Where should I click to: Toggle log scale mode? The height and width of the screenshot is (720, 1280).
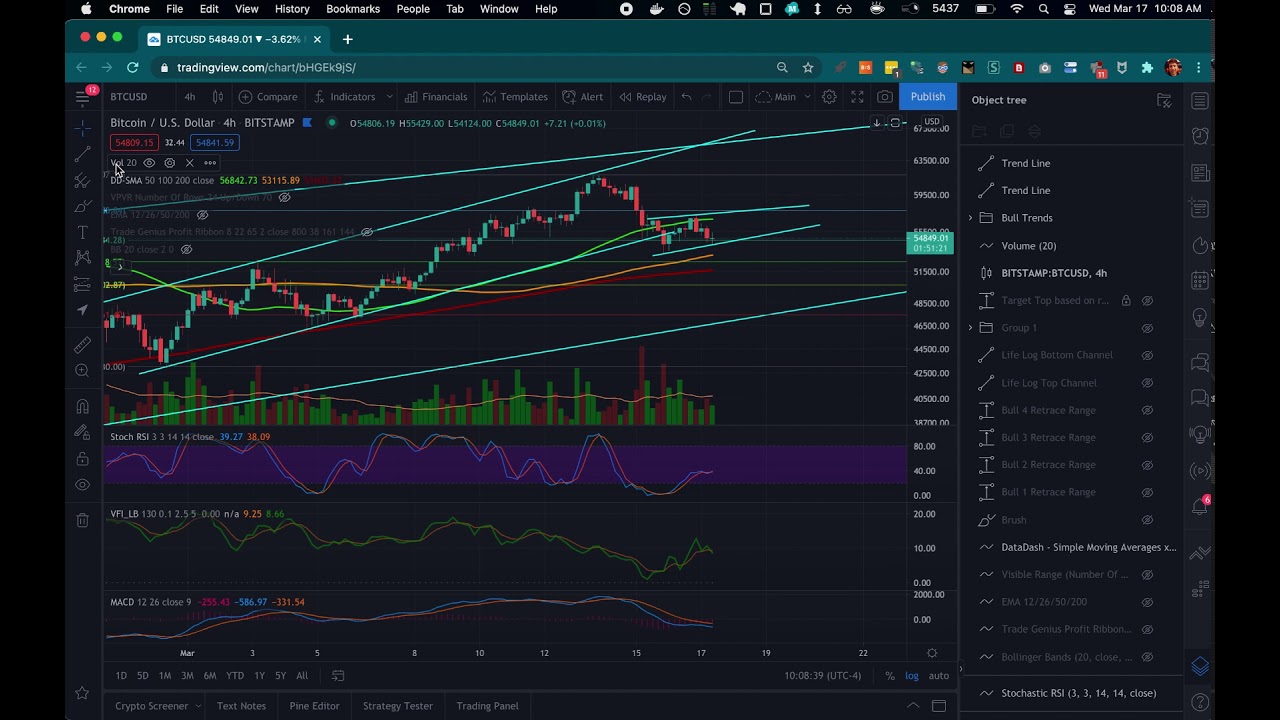click(x=912, y=676)
